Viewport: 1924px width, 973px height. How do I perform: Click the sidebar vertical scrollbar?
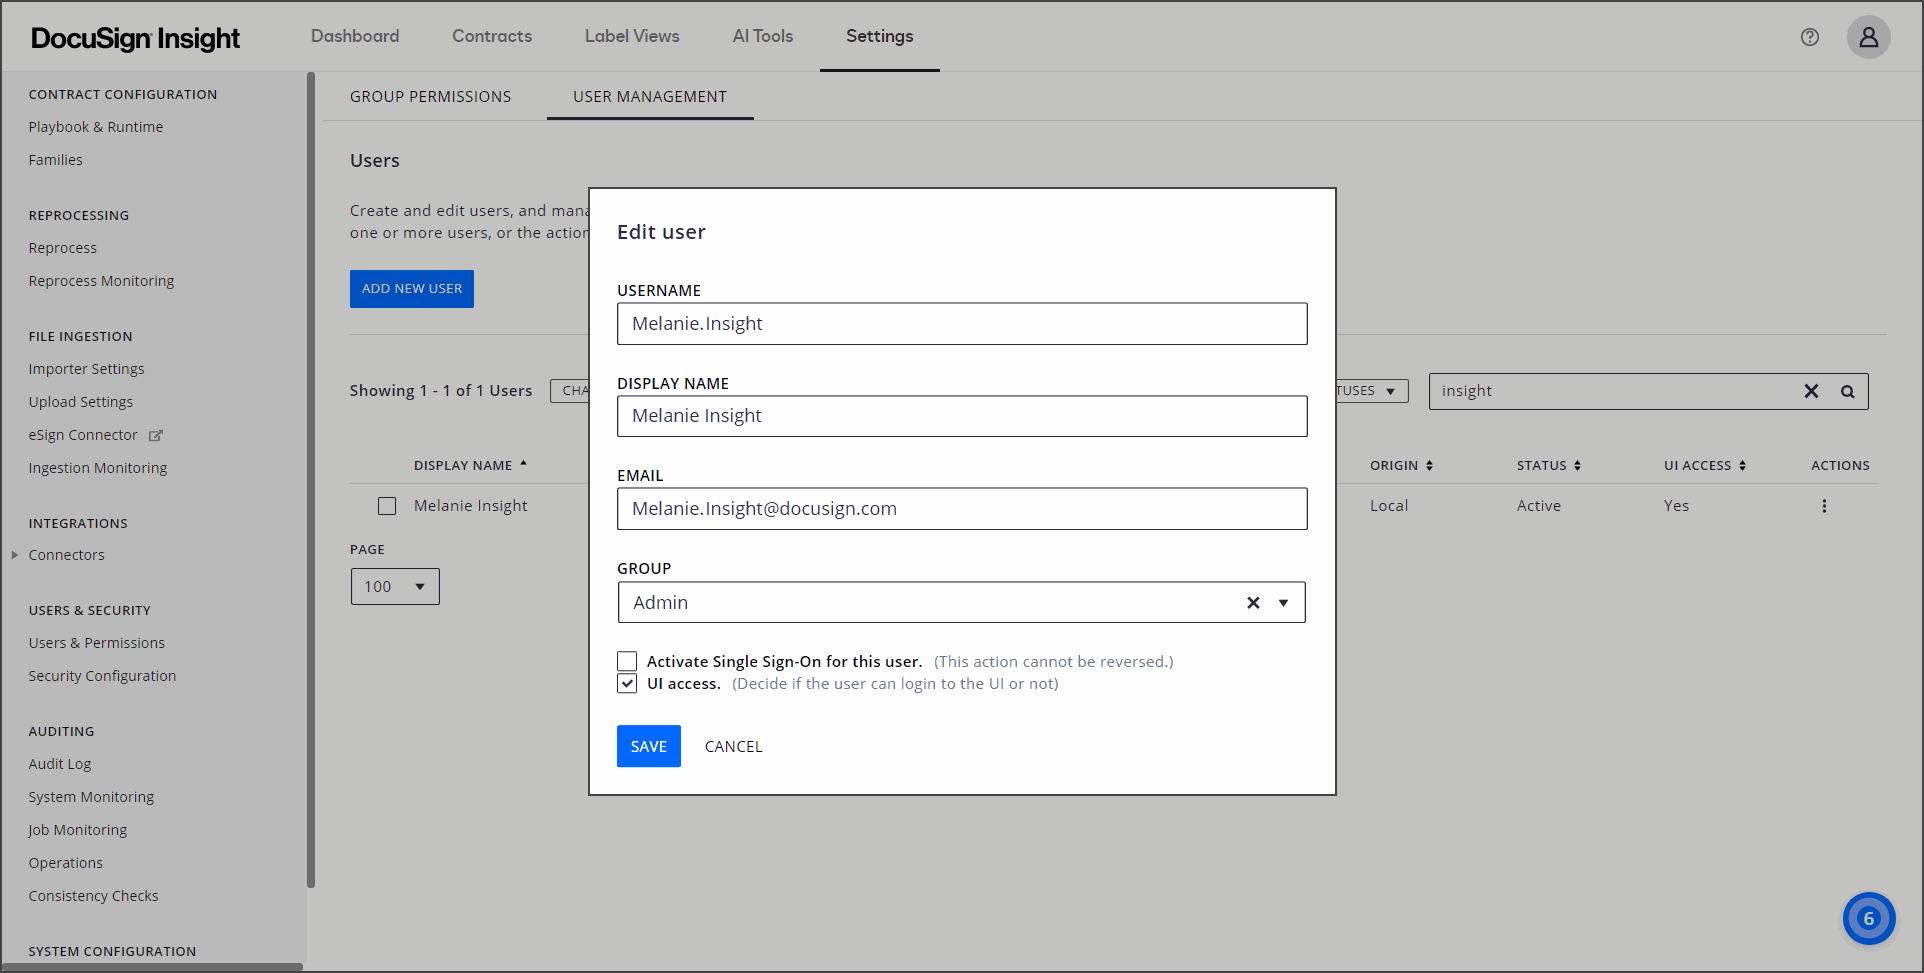coord(311,480)
